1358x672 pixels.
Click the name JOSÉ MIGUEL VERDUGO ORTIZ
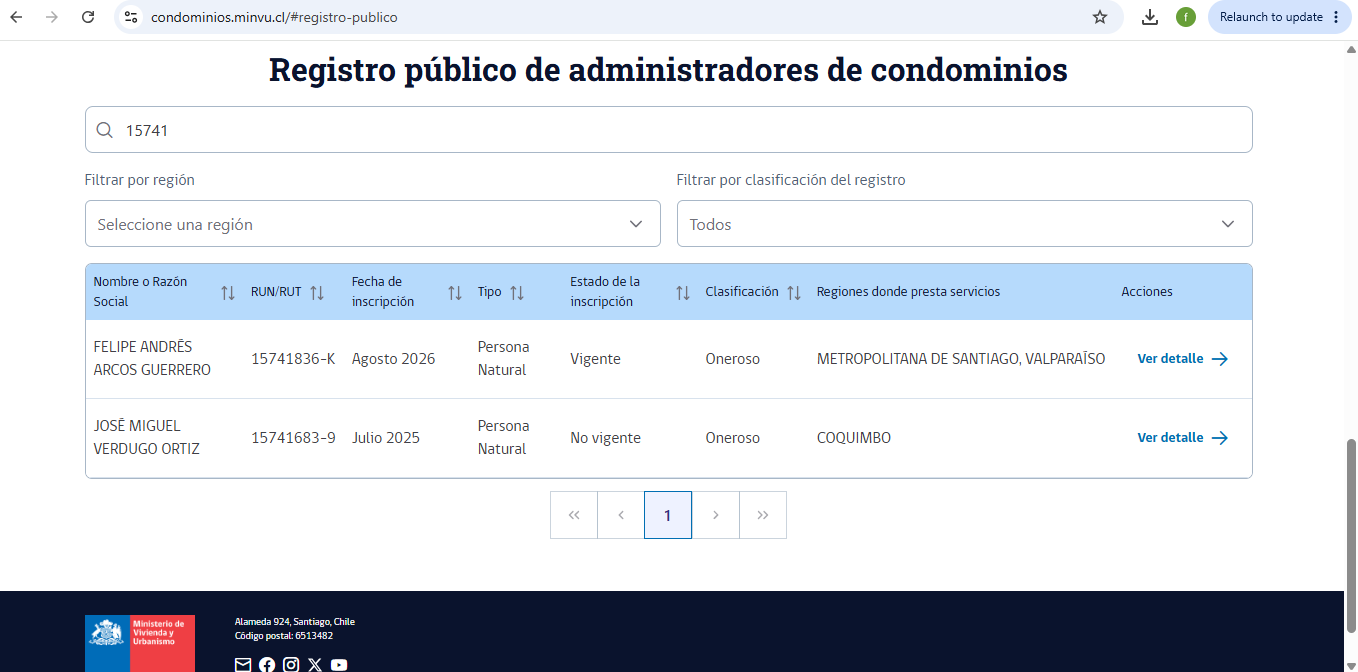[x=146, y=437]
